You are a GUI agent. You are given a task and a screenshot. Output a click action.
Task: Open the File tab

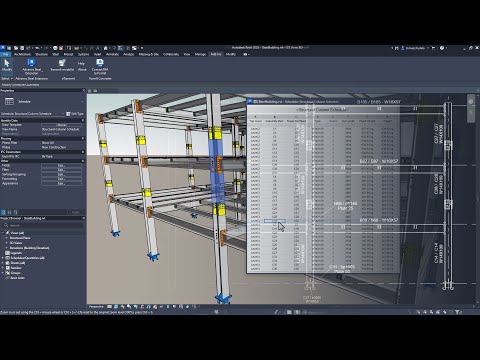click(x=5, y=54)
